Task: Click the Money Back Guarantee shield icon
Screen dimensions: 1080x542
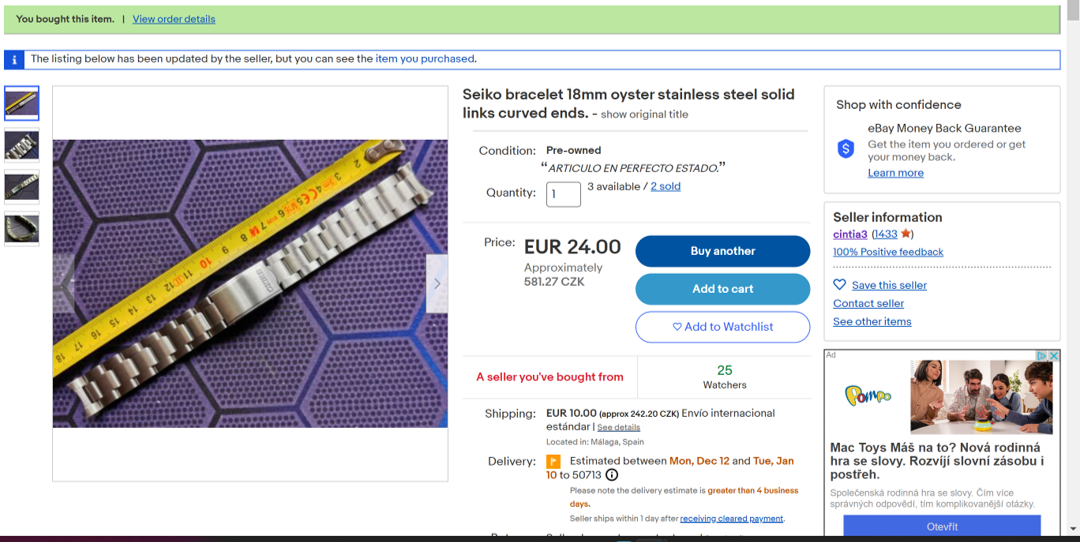Action: pos(846,149)
